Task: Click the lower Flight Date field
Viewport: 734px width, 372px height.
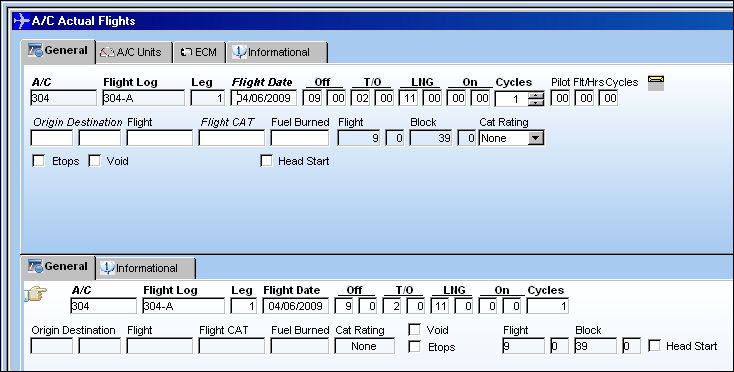Action: click(296, 306)
